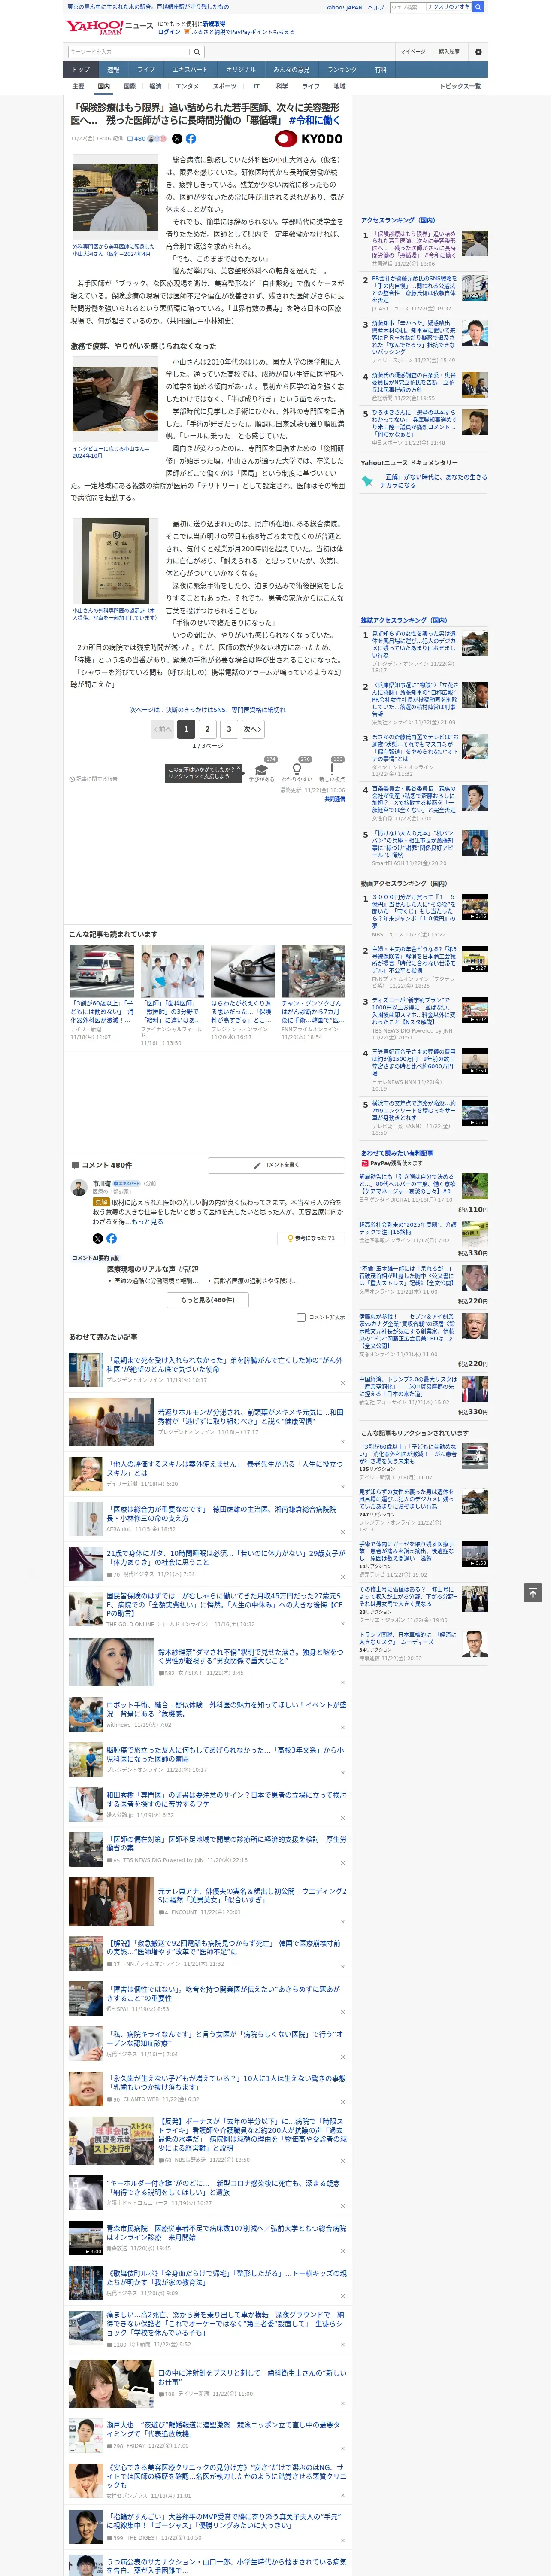
Task: Open the settings gear icon in the header
Action: [x=478, y=51]
